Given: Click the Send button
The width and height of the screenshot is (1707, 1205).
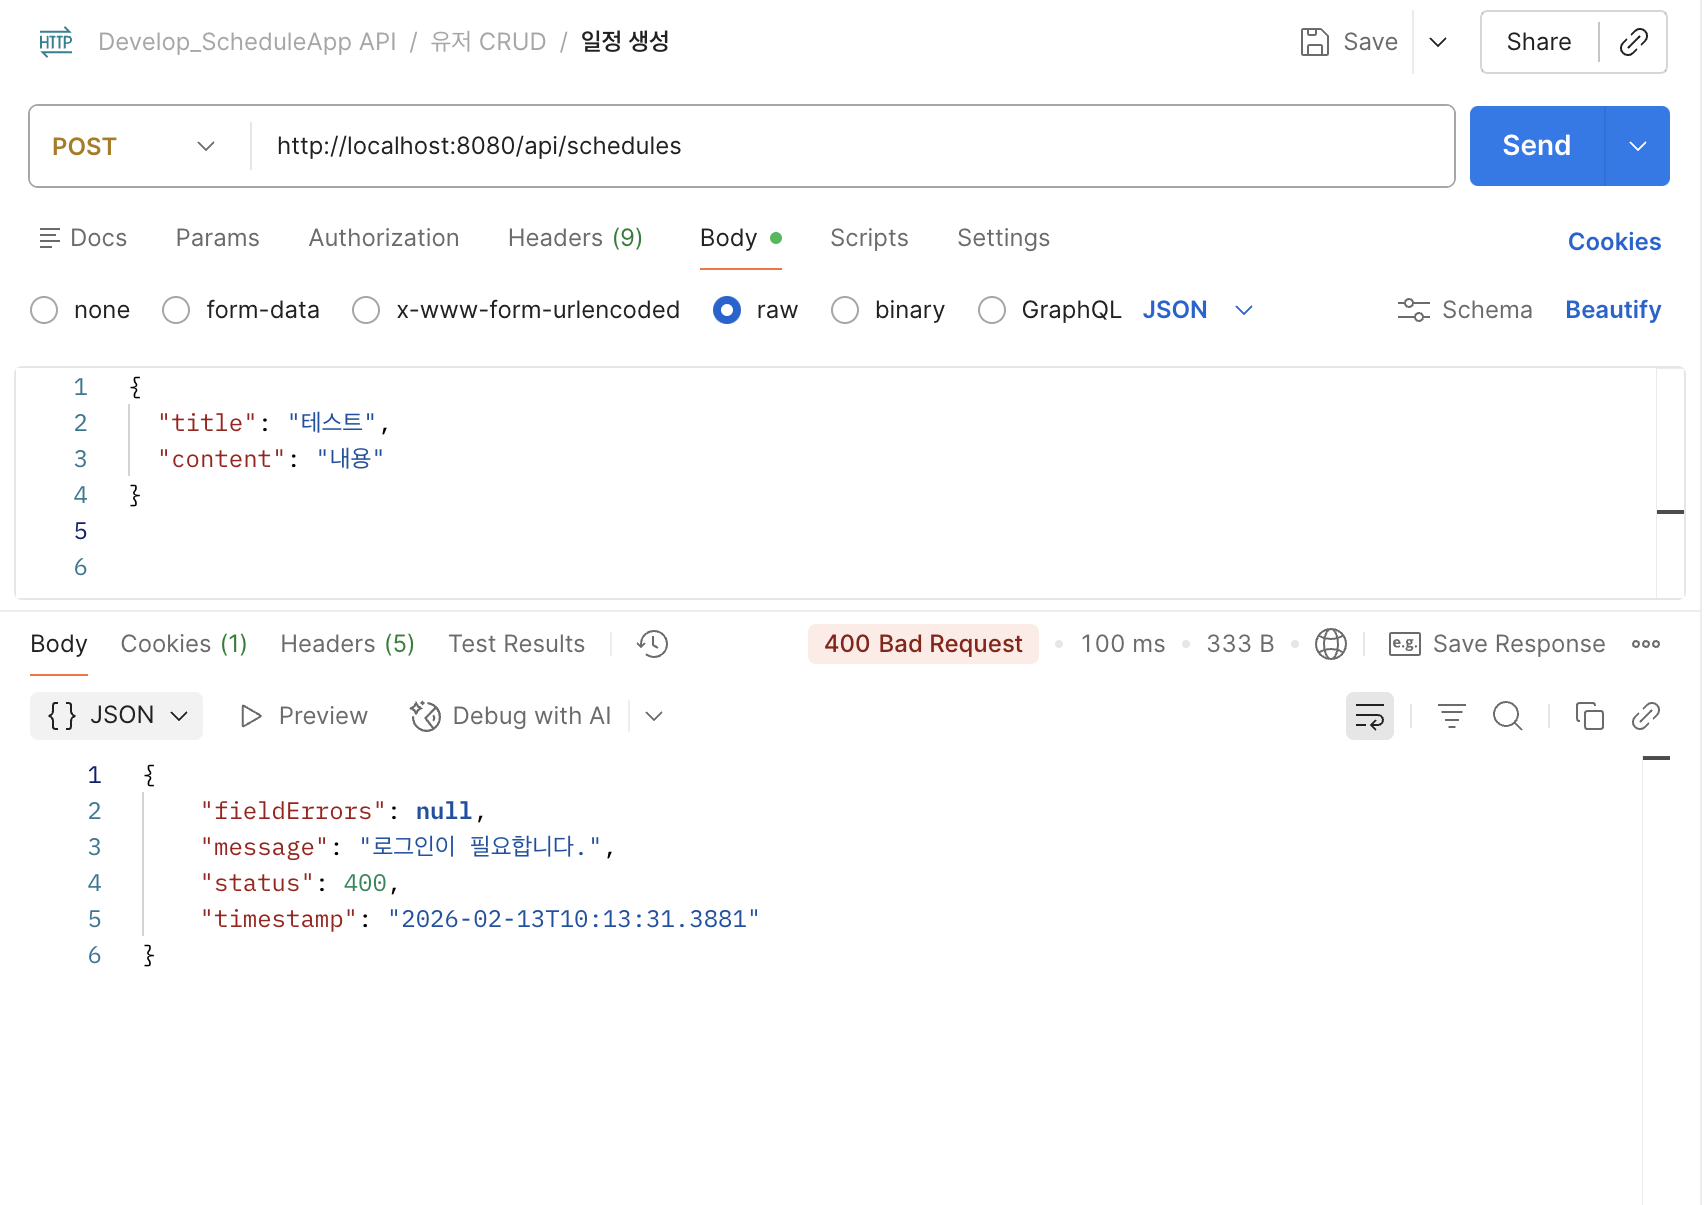Looking at the screenshot, I should (1536, 146).
